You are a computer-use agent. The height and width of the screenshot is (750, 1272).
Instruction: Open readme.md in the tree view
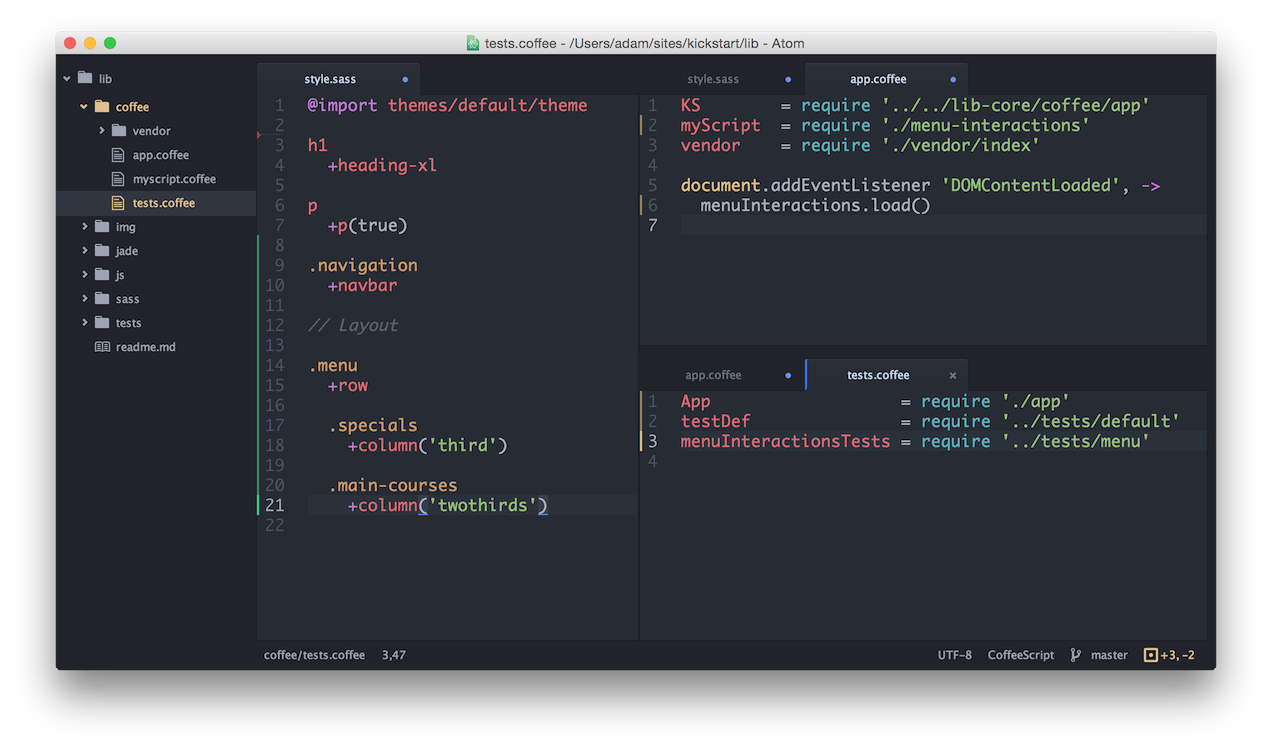(x=146, y=347)
